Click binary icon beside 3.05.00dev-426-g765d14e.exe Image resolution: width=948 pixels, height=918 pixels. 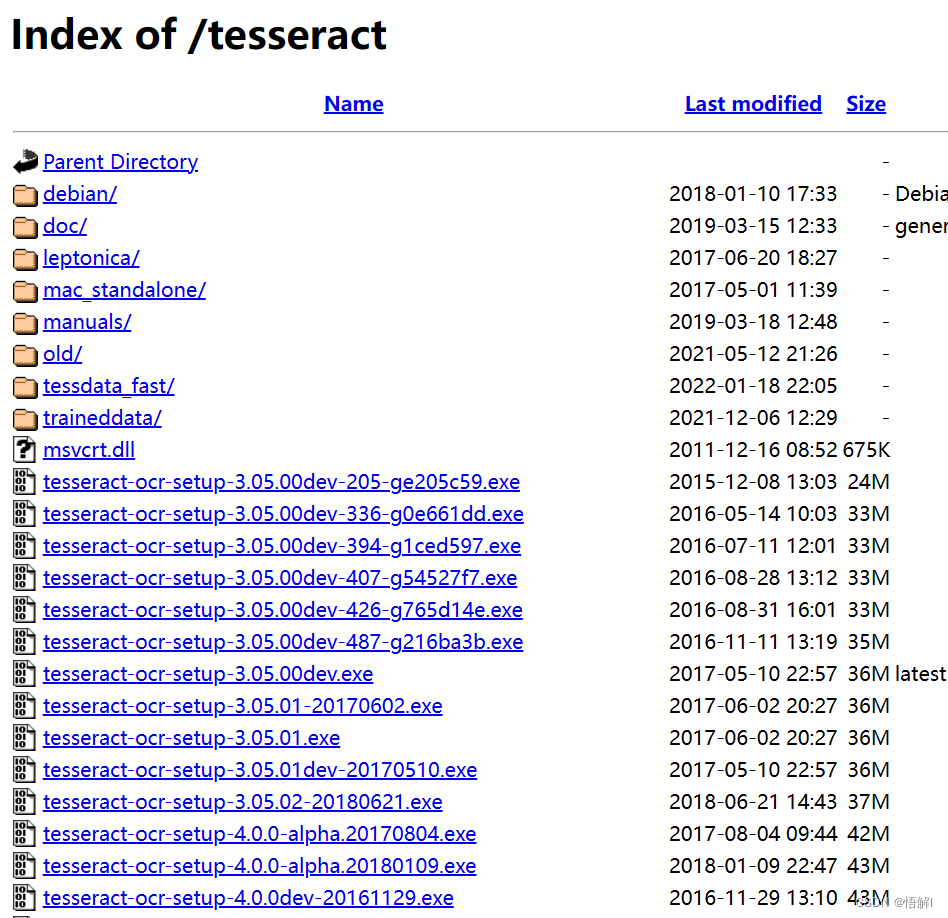[x=24, y=610]
